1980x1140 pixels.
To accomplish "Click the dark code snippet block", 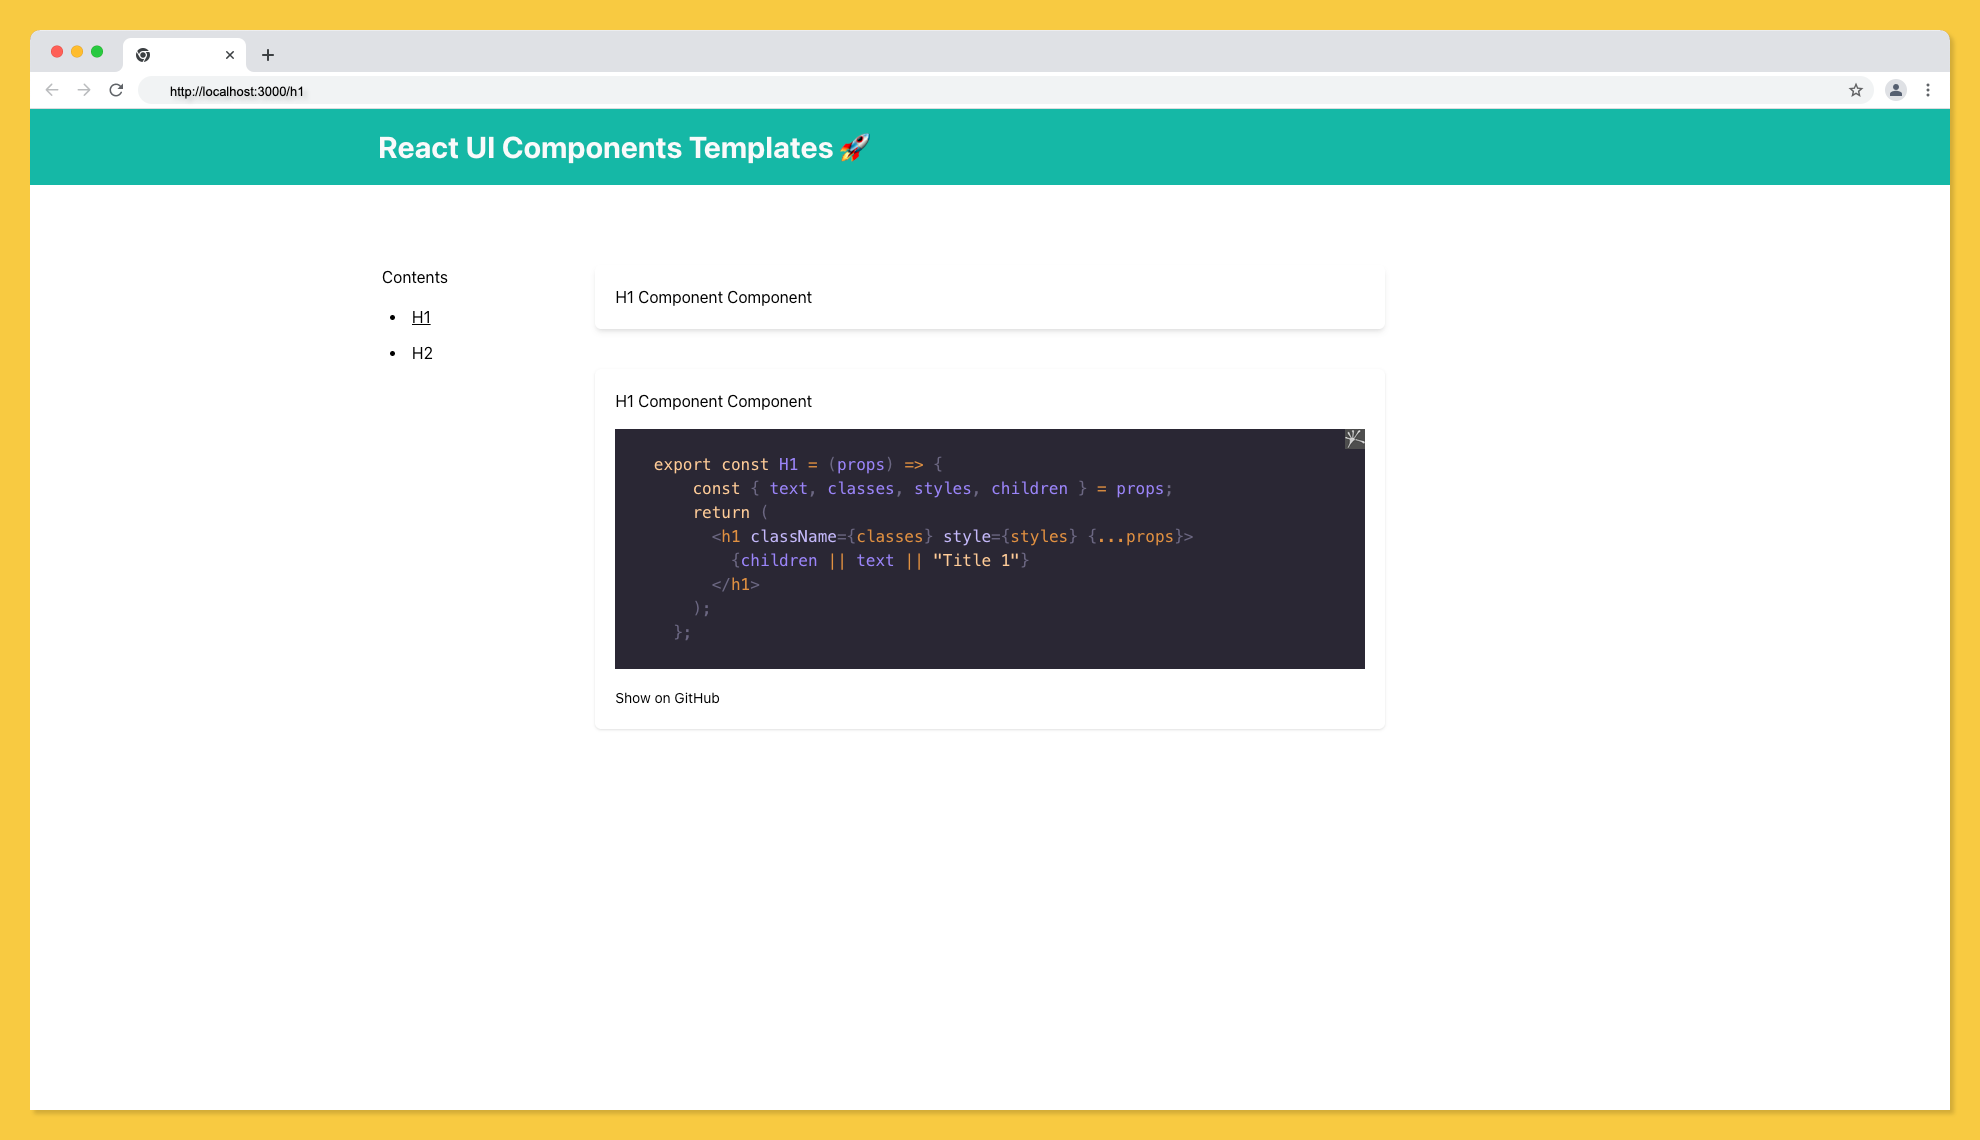I will pos(989,548).
